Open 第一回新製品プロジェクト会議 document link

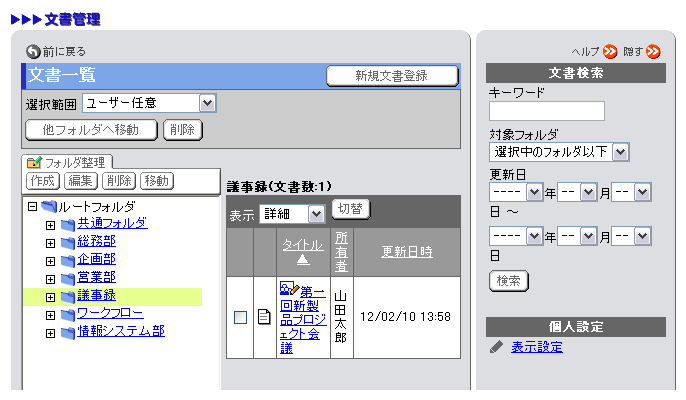coord(303,319)
